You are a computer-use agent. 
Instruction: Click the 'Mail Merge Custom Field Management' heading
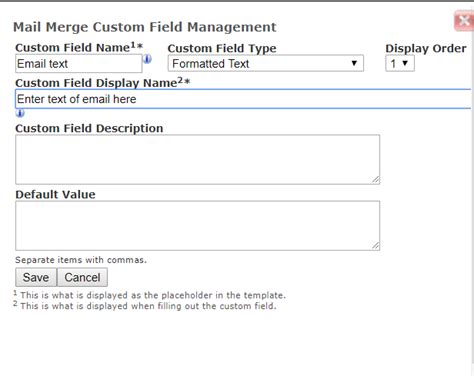[x=145, y=27]
